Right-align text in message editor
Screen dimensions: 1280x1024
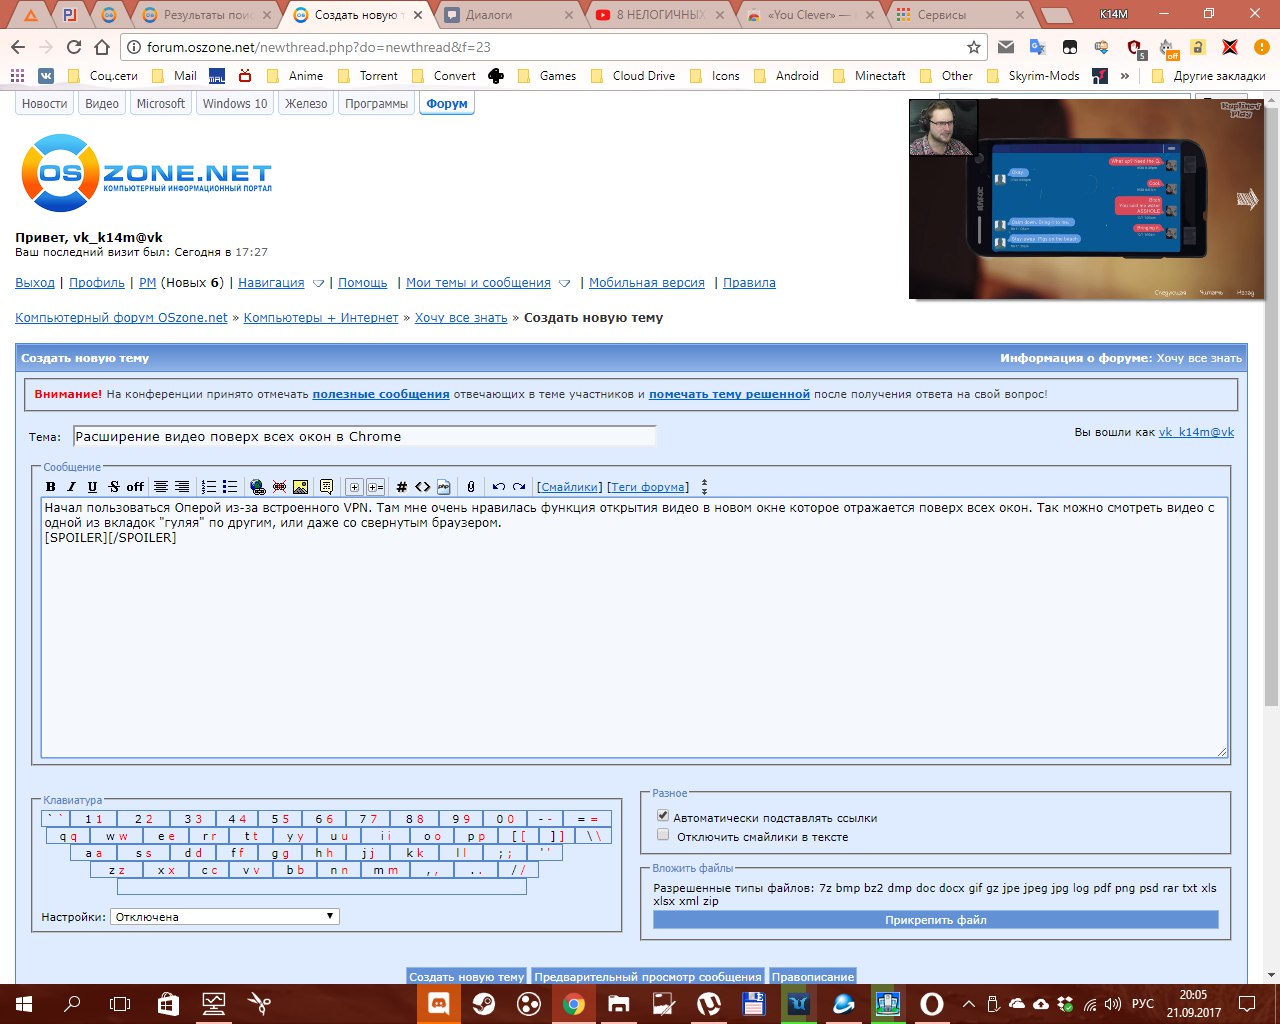(182, 487)
